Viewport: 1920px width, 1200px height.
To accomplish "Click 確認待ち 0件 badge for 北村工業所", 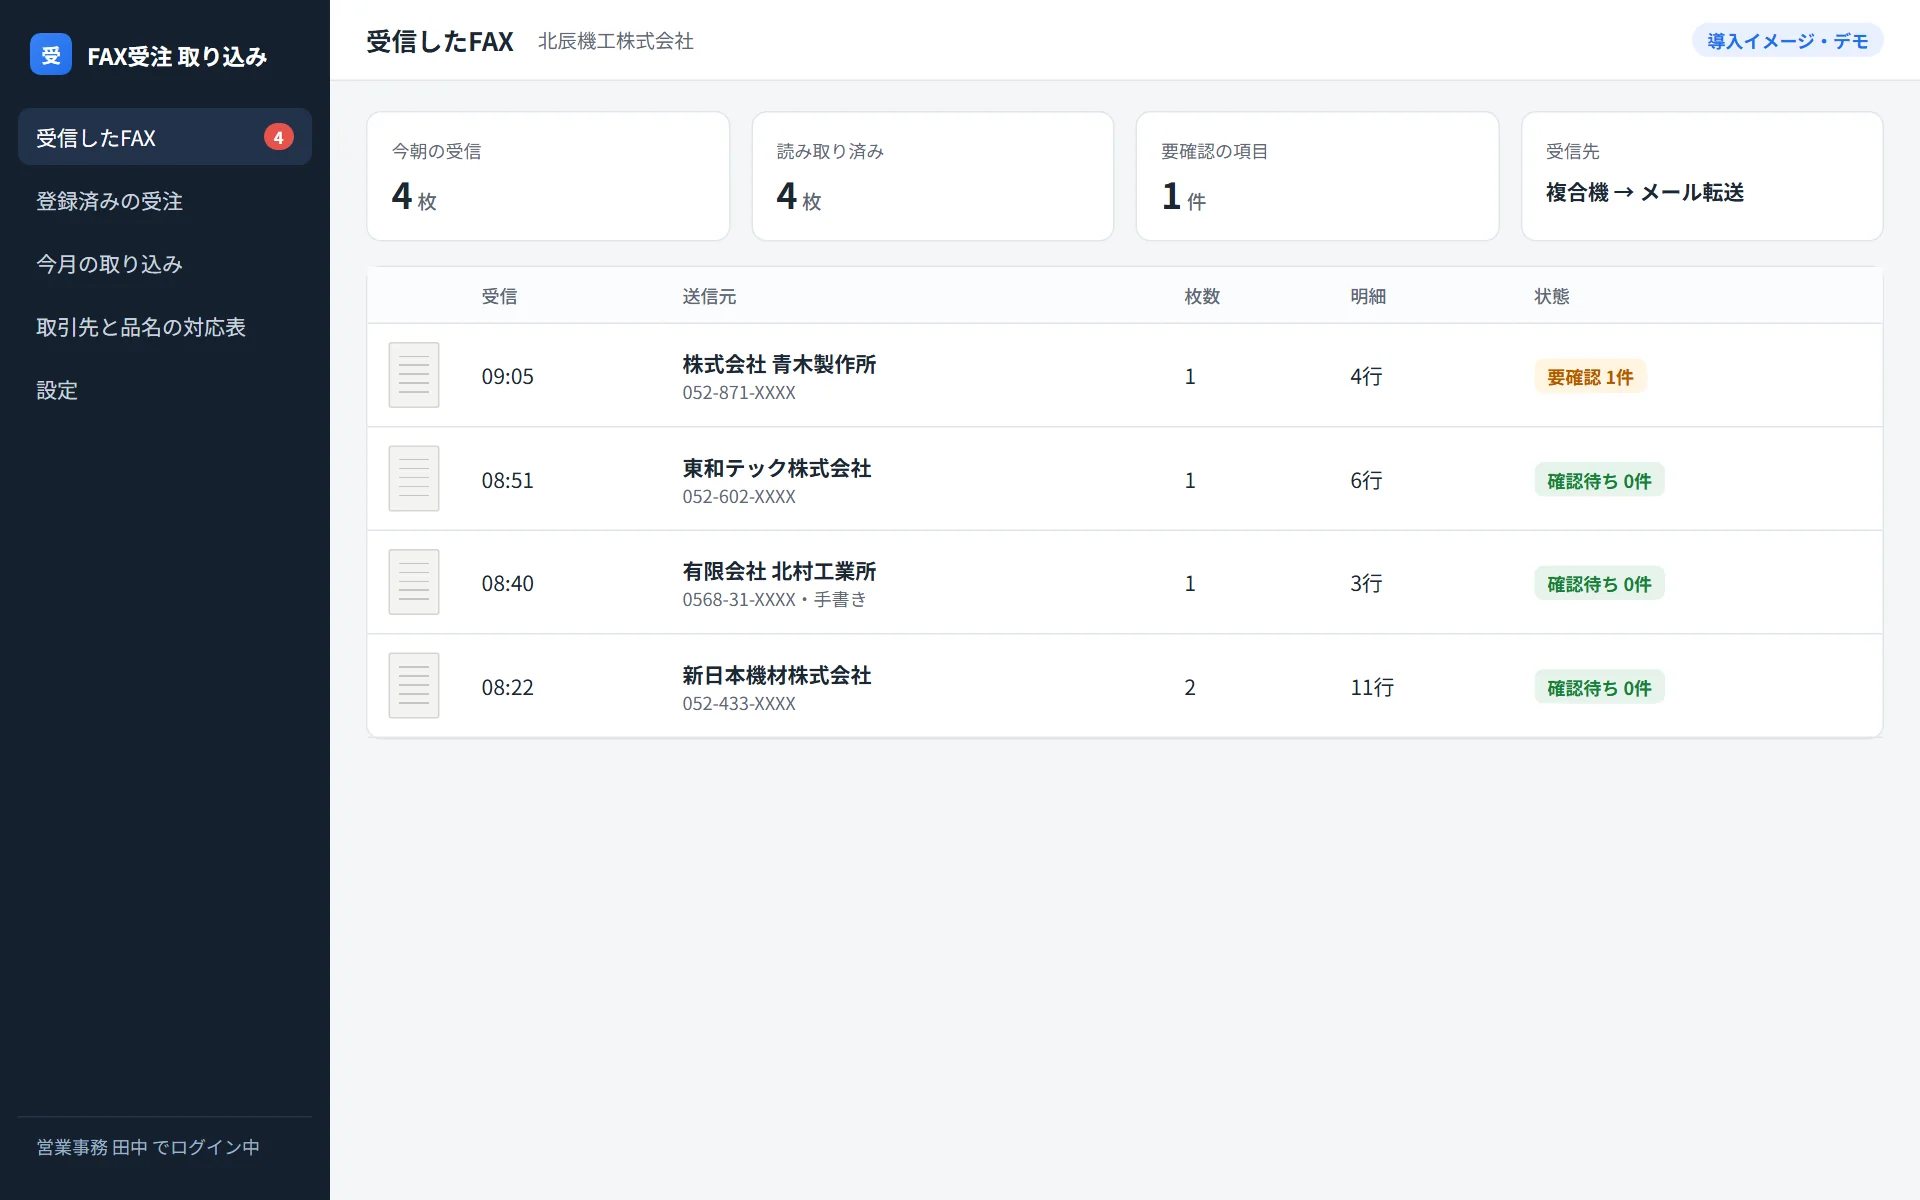I will pyautogui.click(x=1599, y=583).
